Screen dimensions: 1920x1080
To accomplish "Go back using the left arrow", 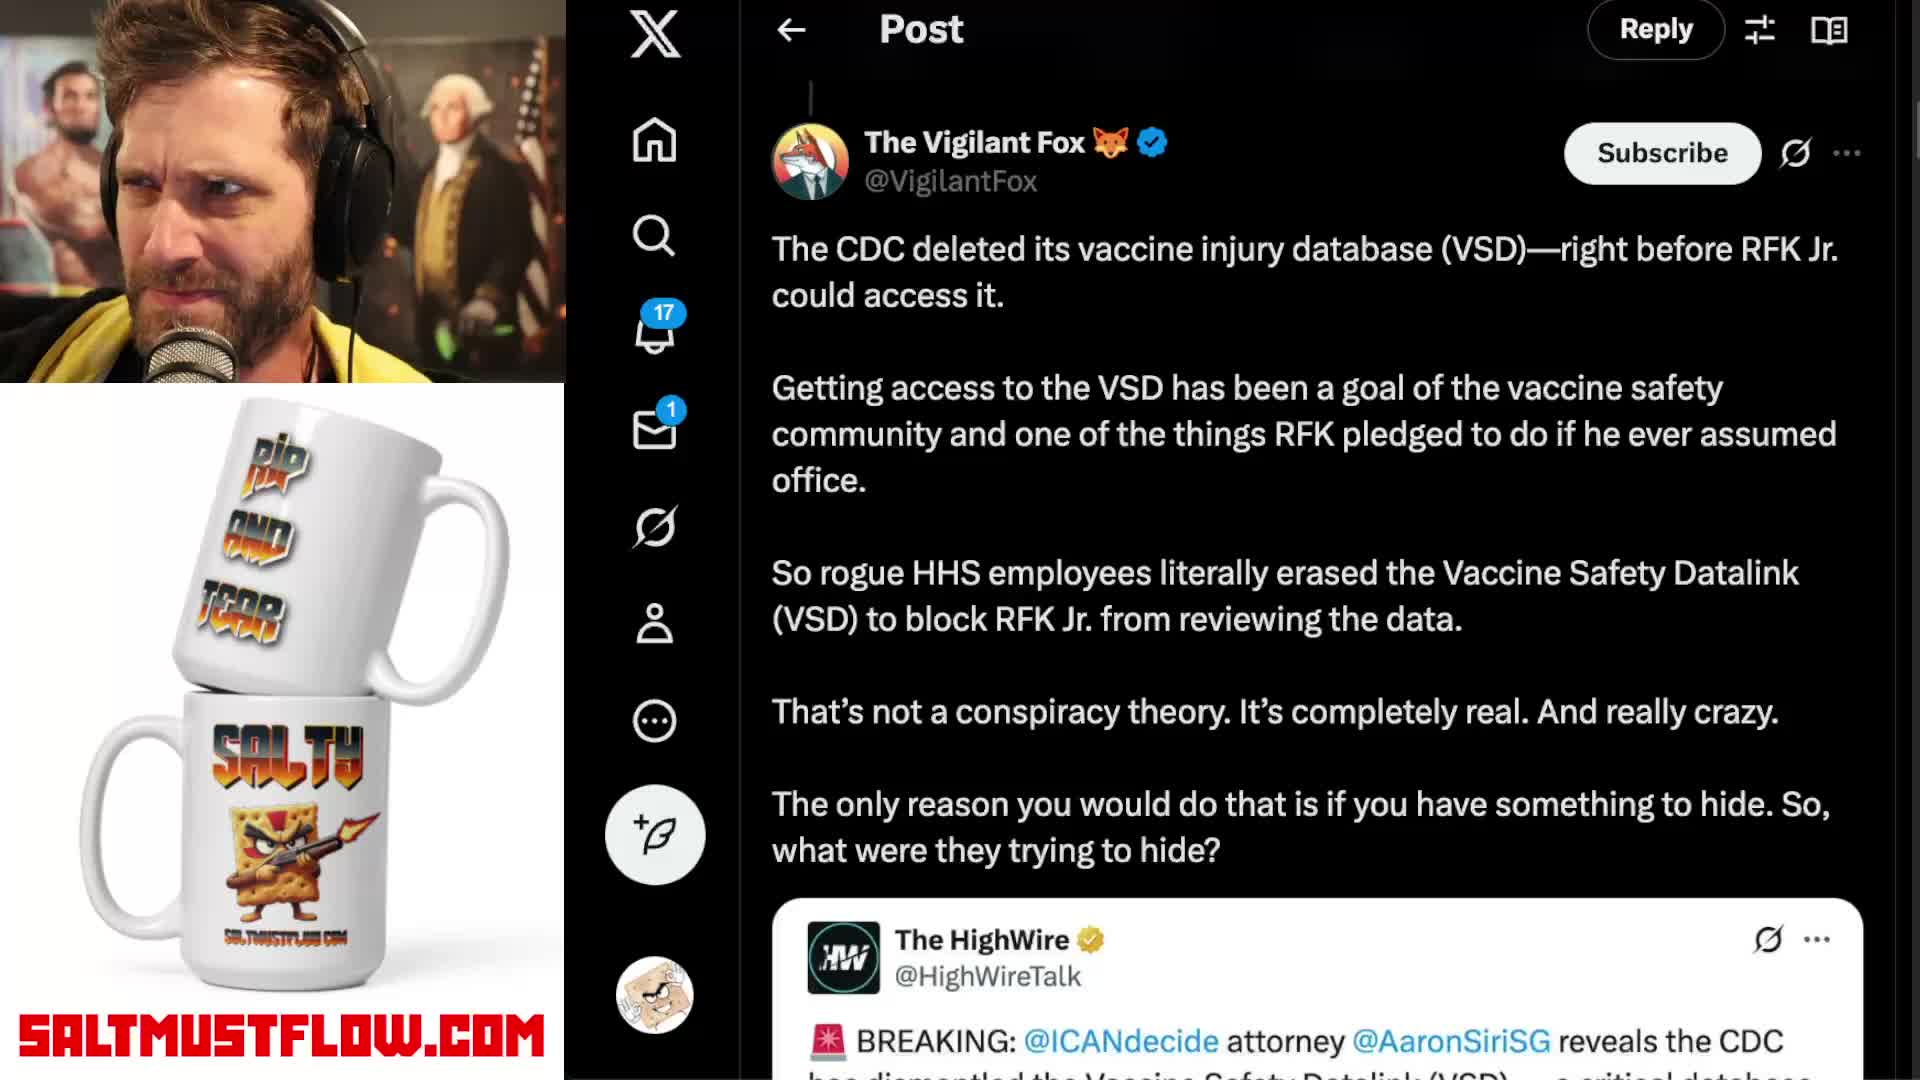I will (x=791, y=30).
